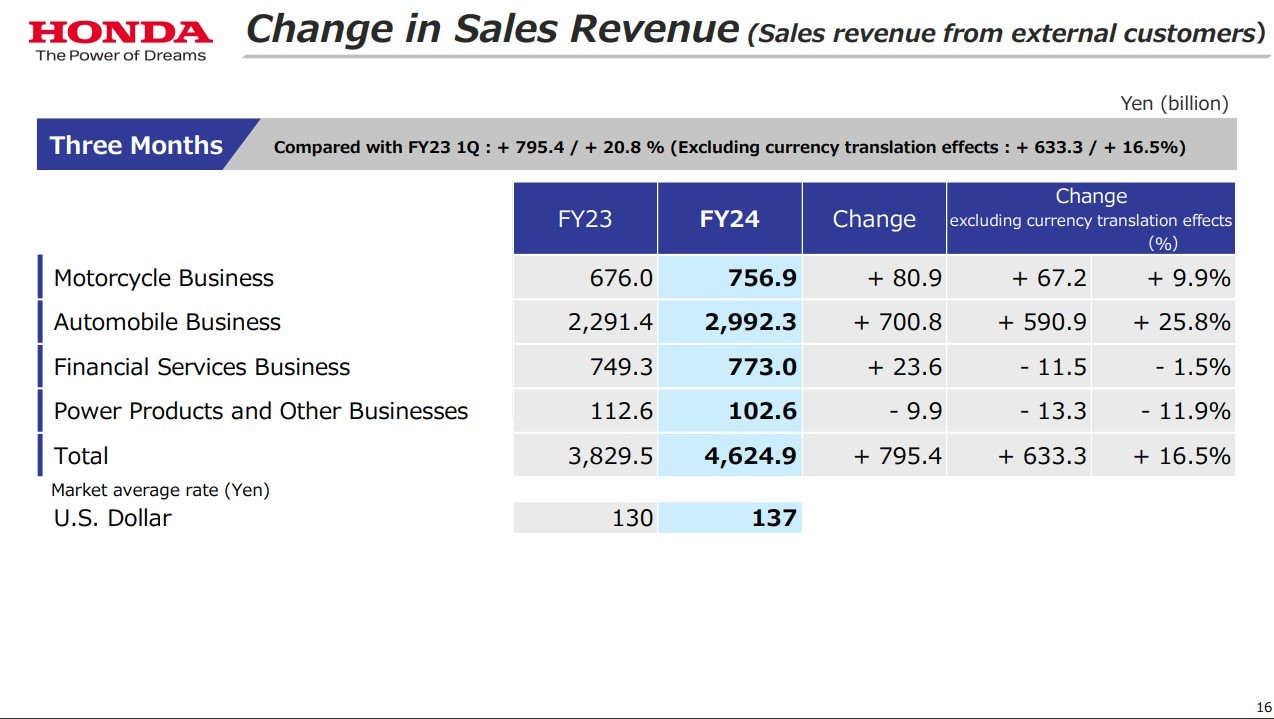Click the Motorcycle FY23 value 676.0
Viewport: 1274px width, 719px height.
click(x=621, y=278)
